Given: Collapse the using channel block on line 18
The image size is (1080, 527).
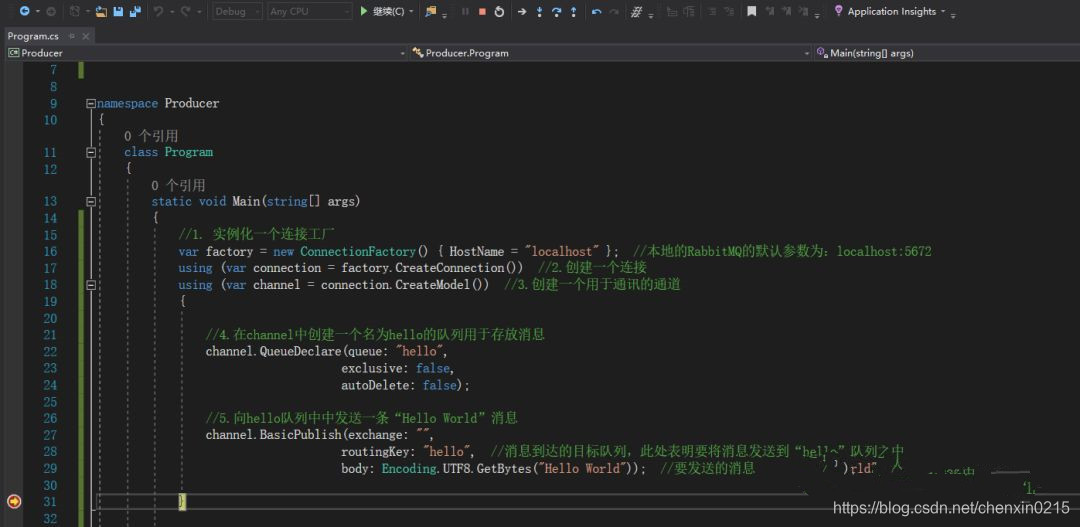Looking at the screenshot, I should tap(90, 285).
